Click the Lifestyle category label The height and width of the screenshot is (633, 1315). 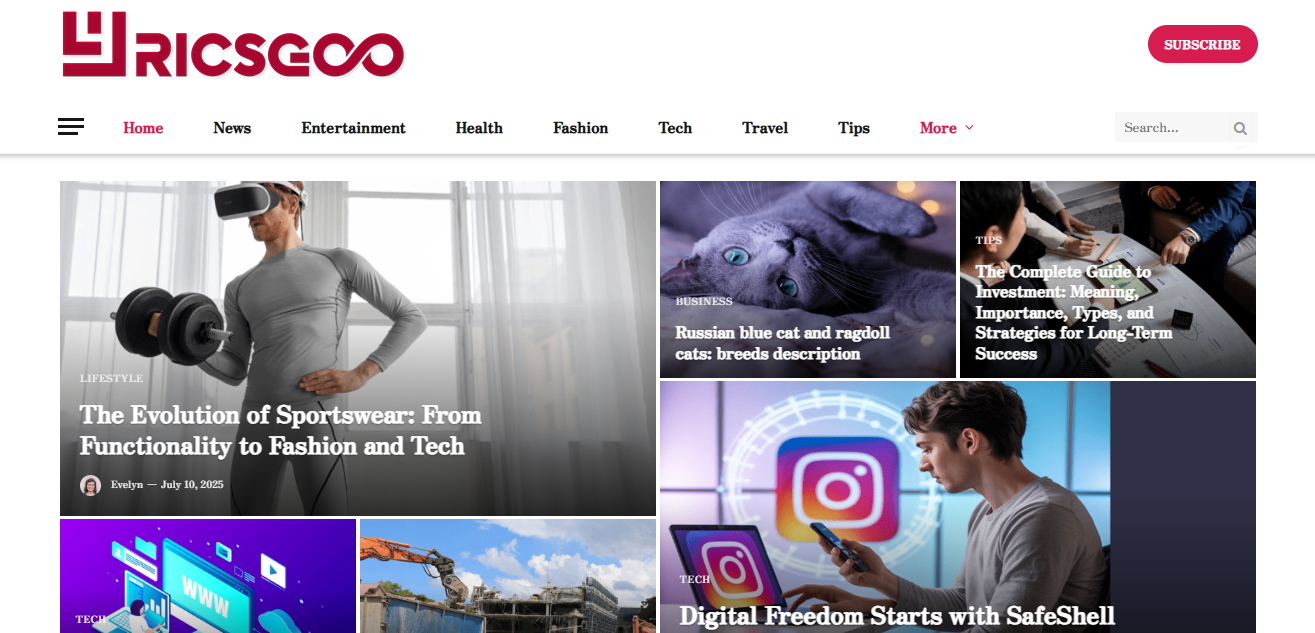pyautogui.click(x=112, y=378)
